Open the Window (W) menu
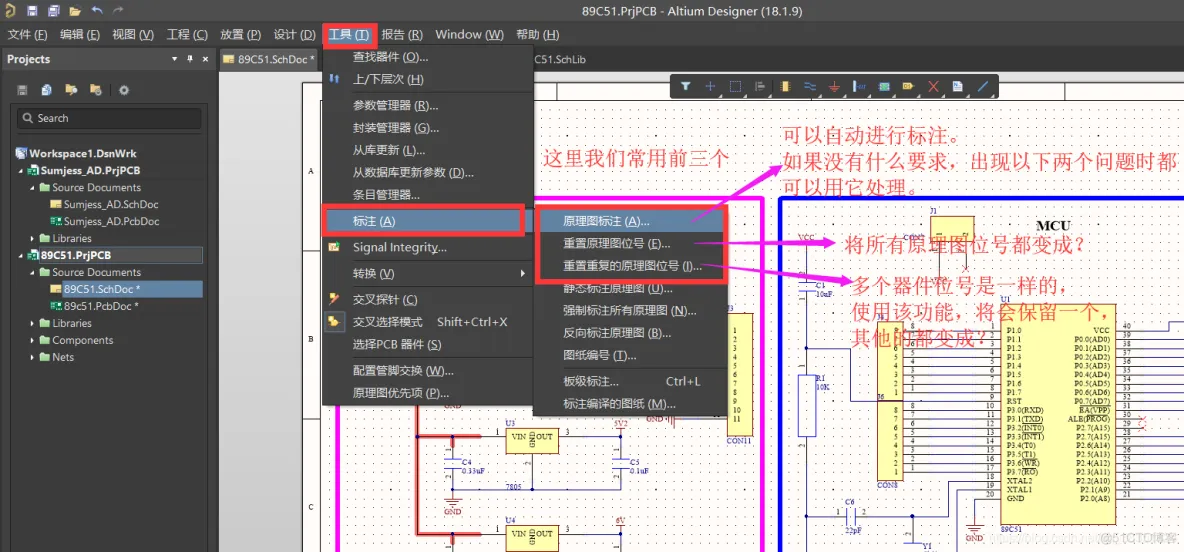1184x552 pixels. pyautogui.click(x=469, y=35)
